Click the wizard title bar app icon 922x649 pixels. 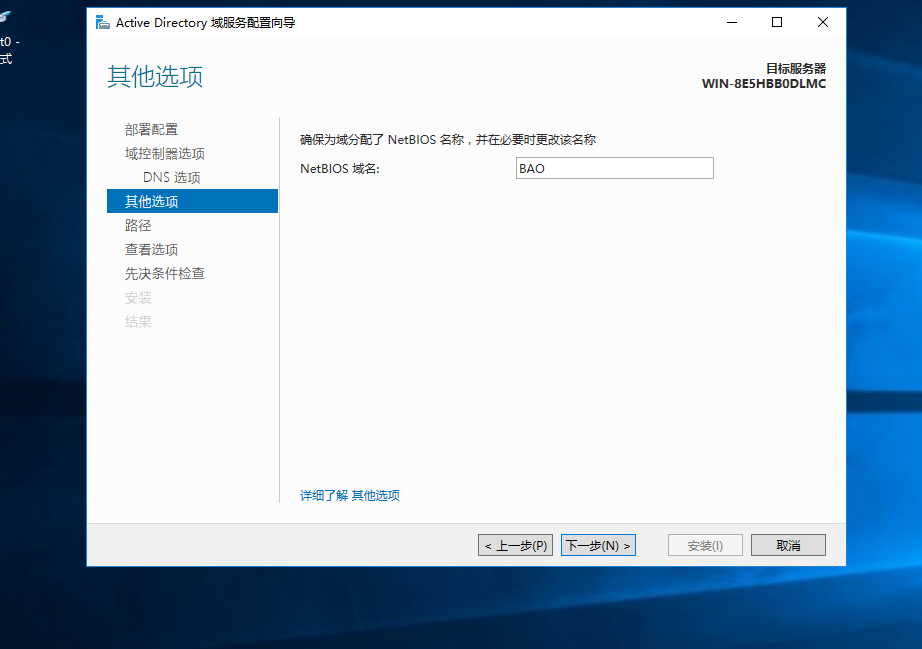(103, 23)
